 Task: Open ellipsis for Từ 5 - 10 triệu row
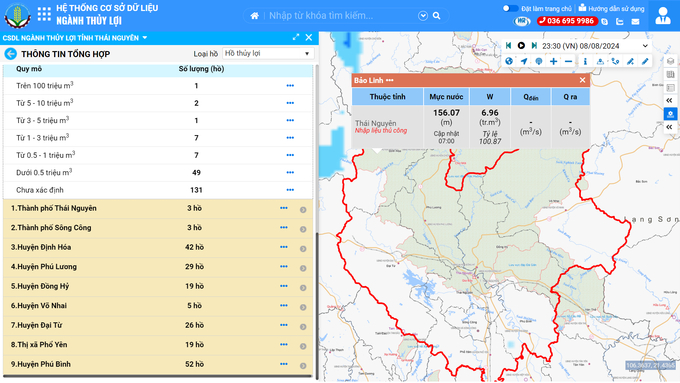[290, 103]
